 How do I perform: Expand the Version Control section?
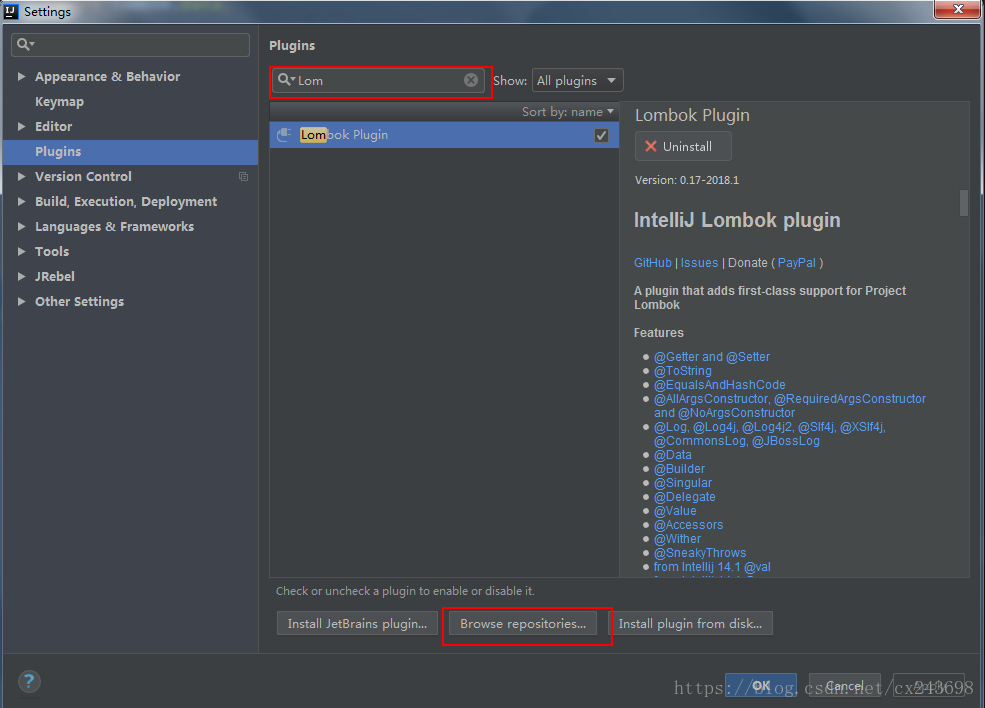[x=21, y=177]
